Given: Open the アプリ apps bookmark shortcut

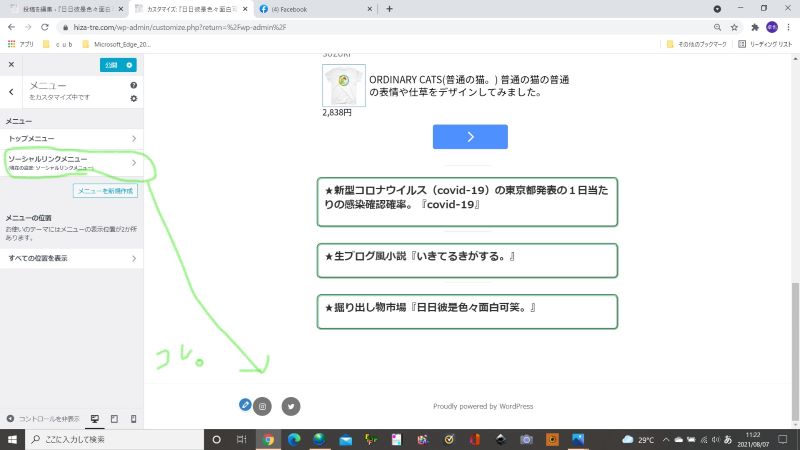Looking at the screenshot, I should click(x=20, y=44).
